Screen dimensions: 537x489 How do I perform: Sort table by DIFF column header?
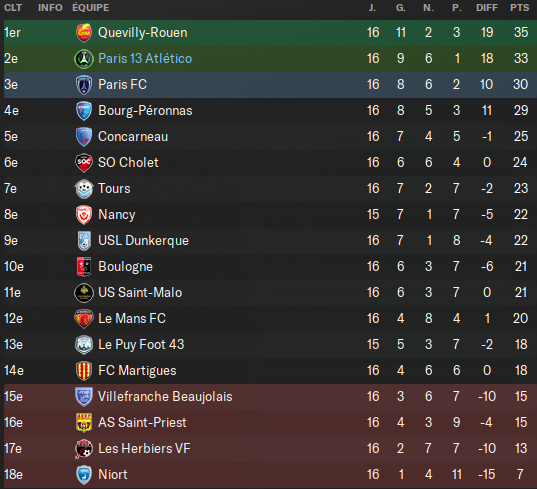487,8
